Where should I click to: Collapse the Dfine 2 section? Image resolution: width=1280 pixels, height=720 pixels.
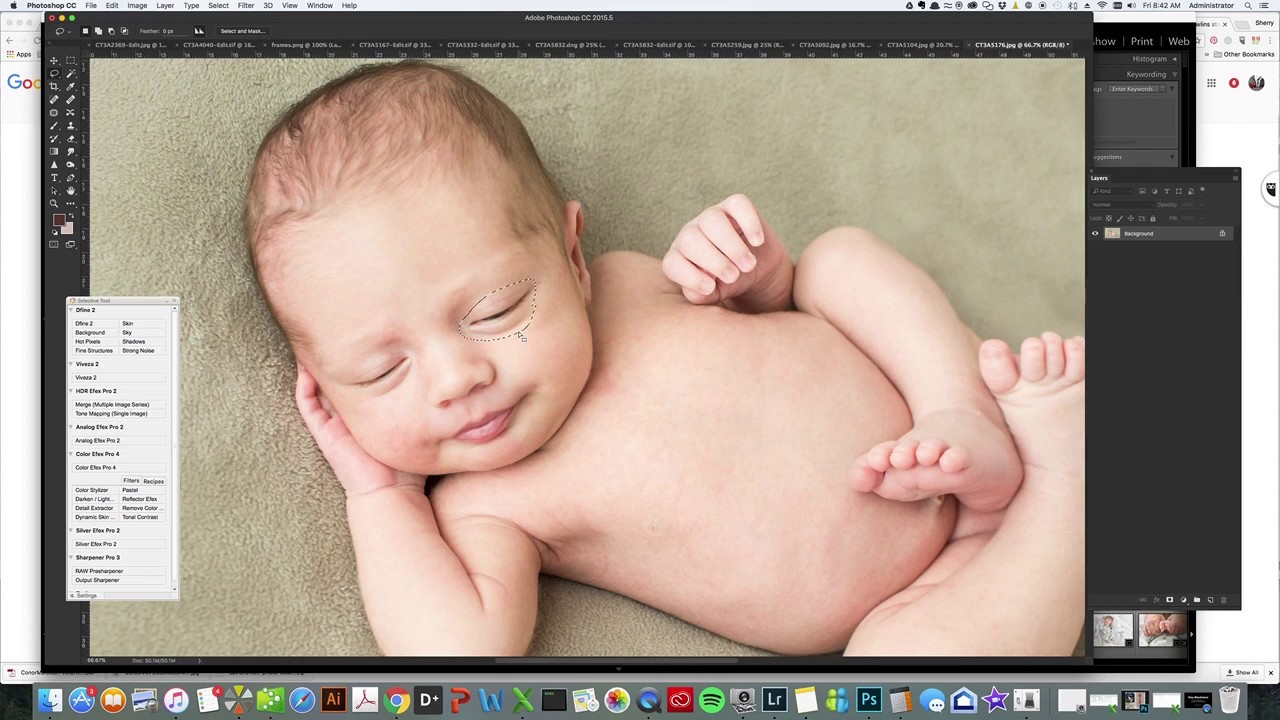pyautogui.click(x=71, y=310)
